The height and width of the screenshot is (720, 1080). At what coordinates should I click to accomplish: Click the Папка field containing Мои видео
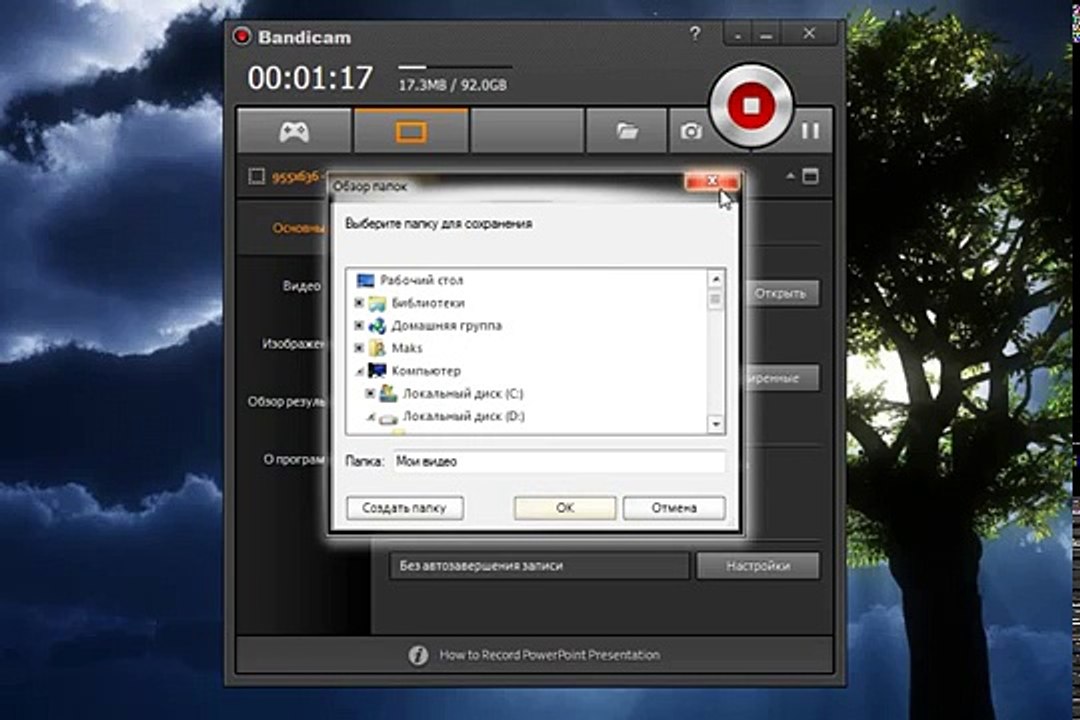(559, 462)
